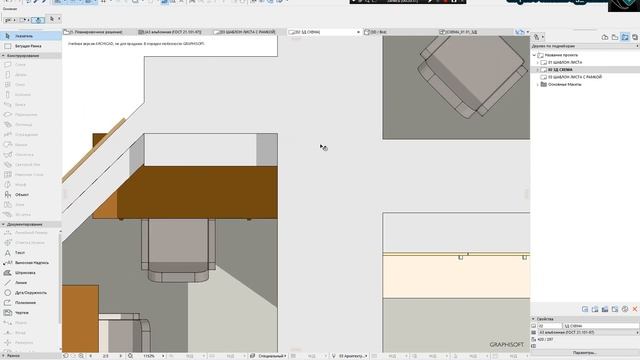Collapse the Свойства properties section

pyautogui.click(x=533, y=319)
